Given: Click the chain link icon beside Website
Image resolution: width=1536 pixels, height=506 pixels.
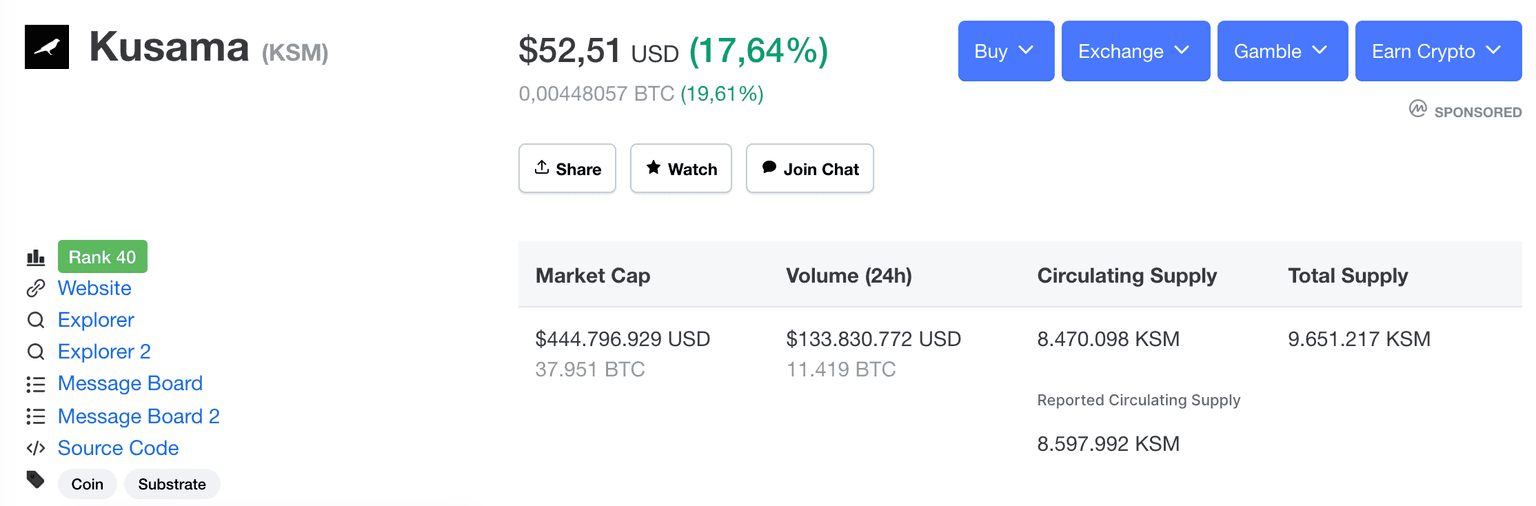Looking at the screenshot, I should [x=36, y=288].
